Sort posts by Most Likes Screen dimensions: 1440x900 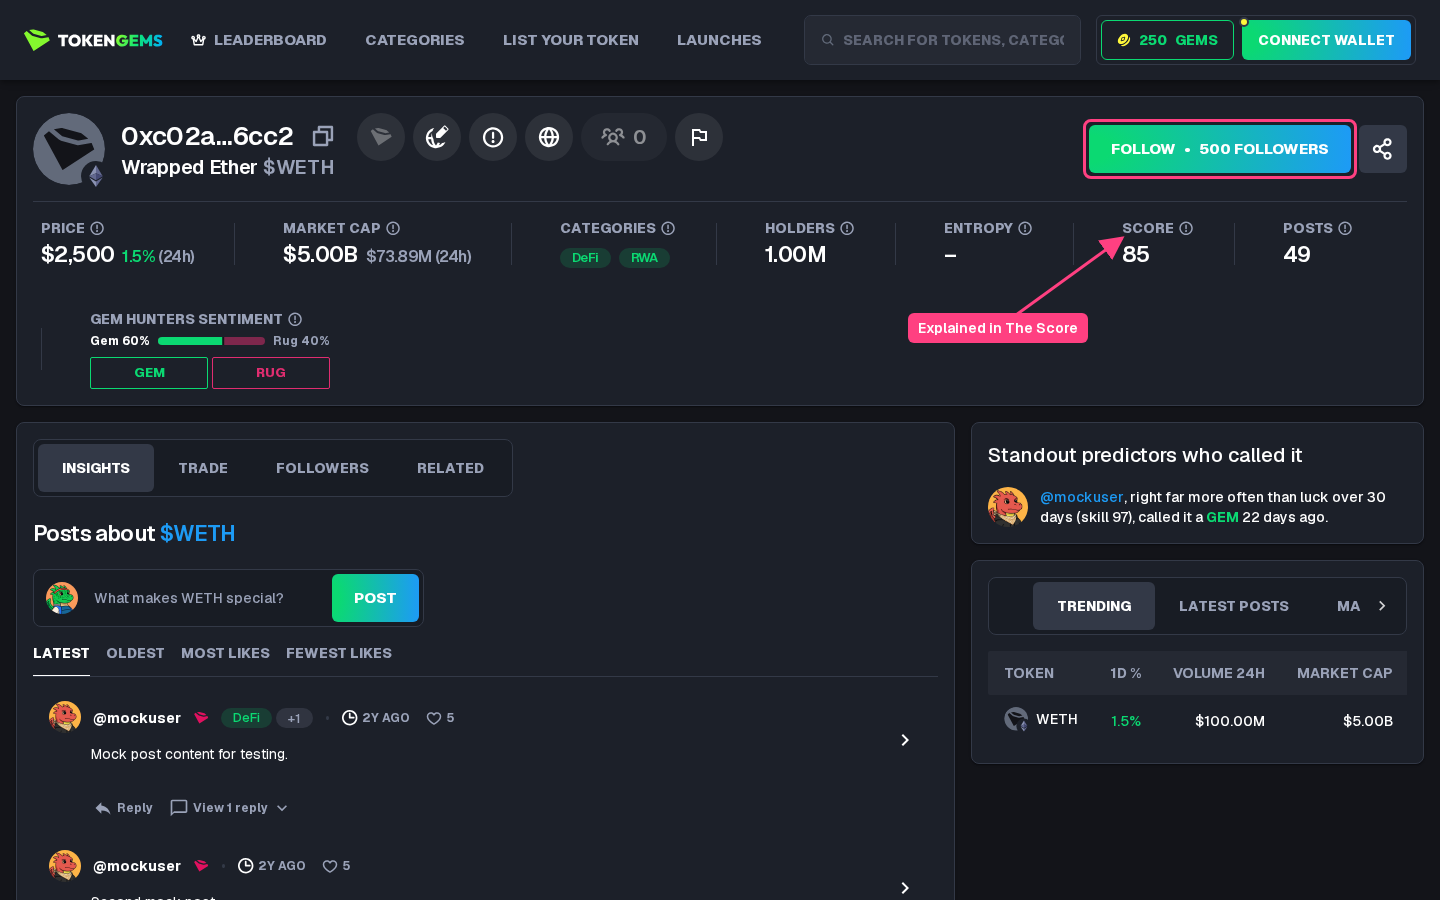pos(225,653)
